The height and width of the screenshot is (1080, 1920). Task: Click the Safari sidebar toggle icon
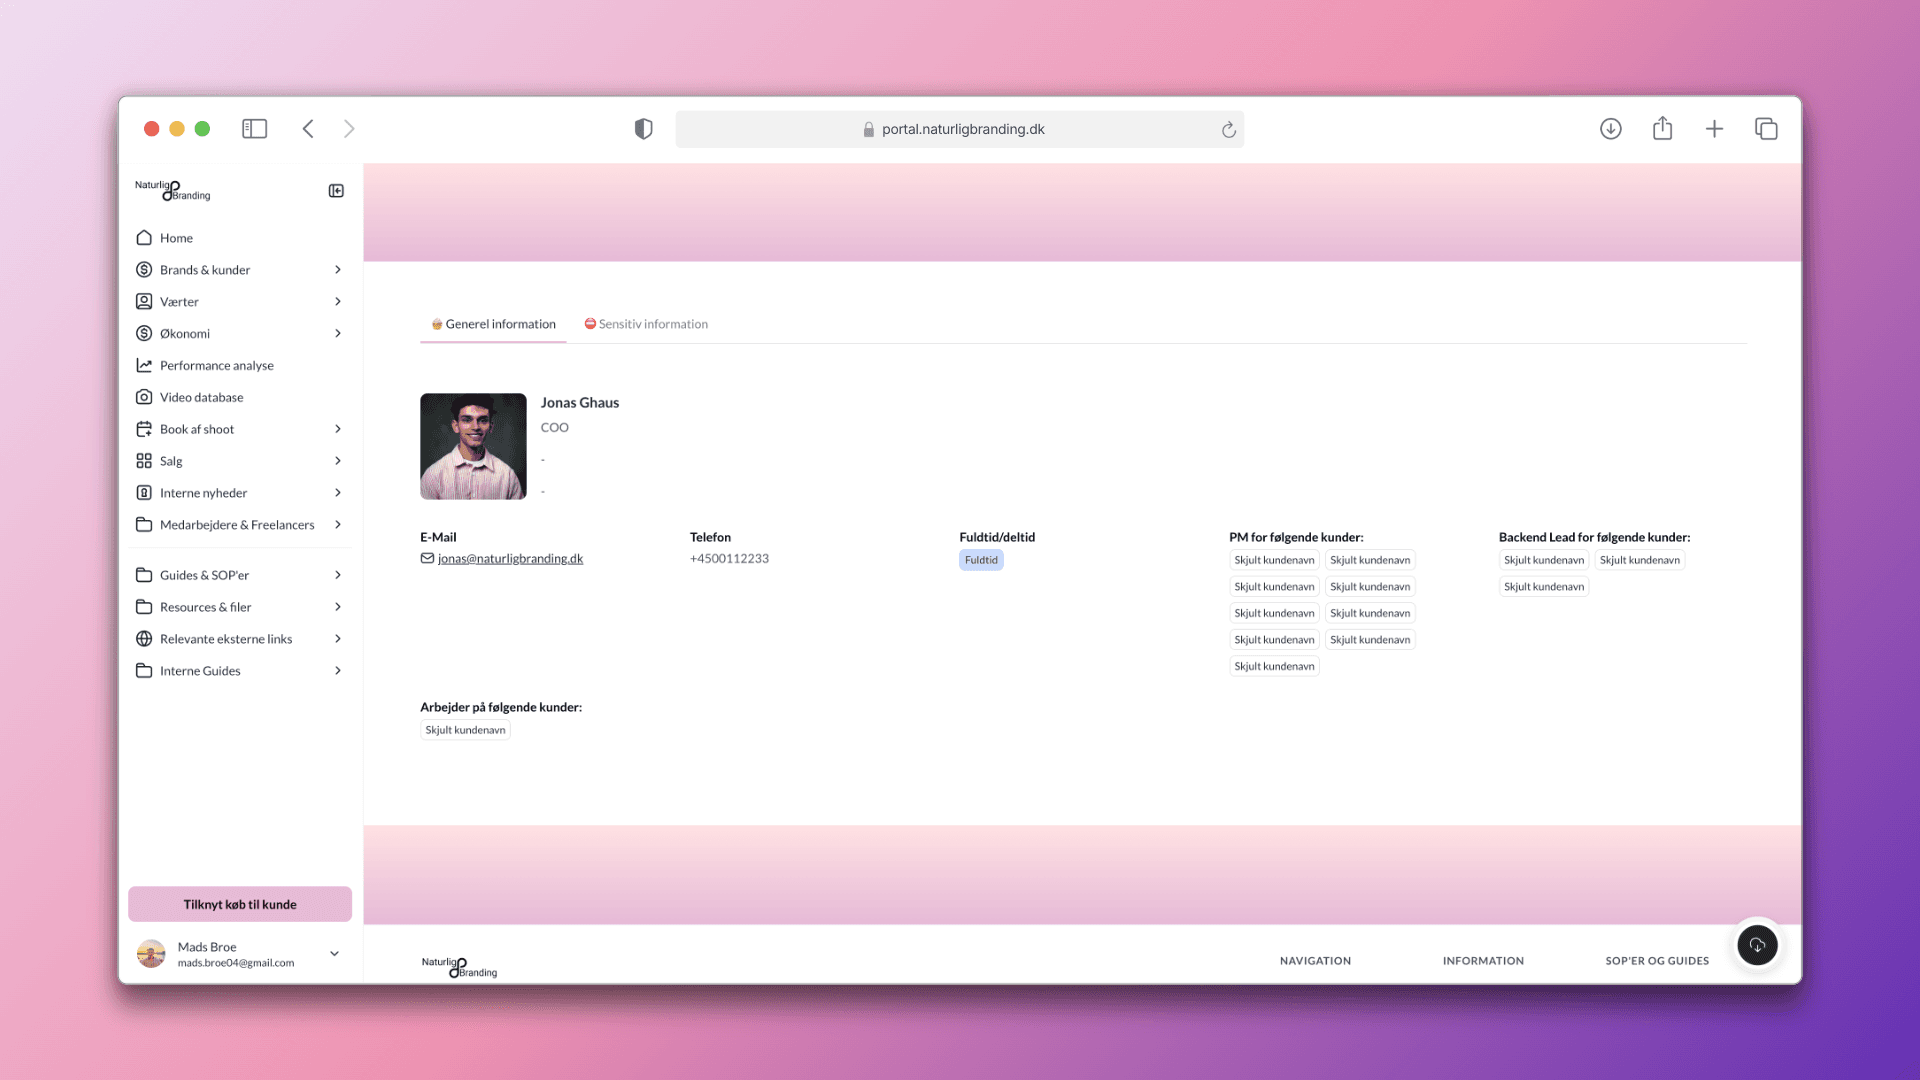coord(254,129)
